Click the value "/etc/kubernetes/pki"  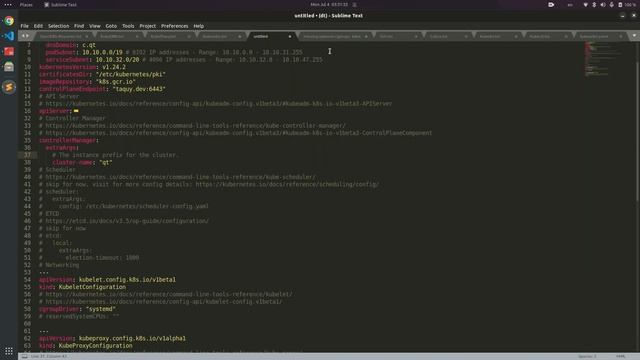pos(131,74)
